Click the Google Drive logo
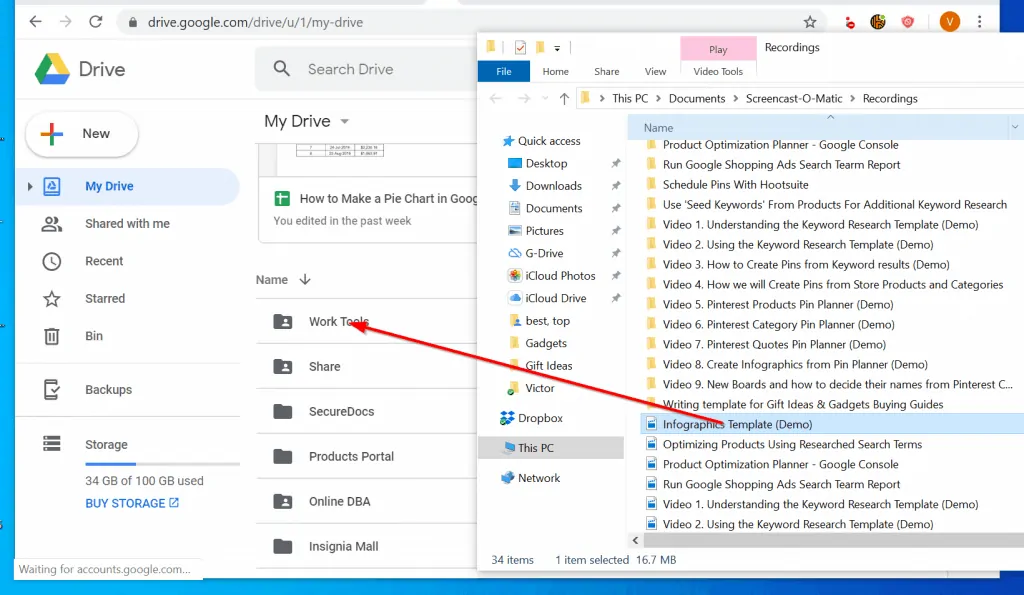1024x595 pixels. click(52, 69)
